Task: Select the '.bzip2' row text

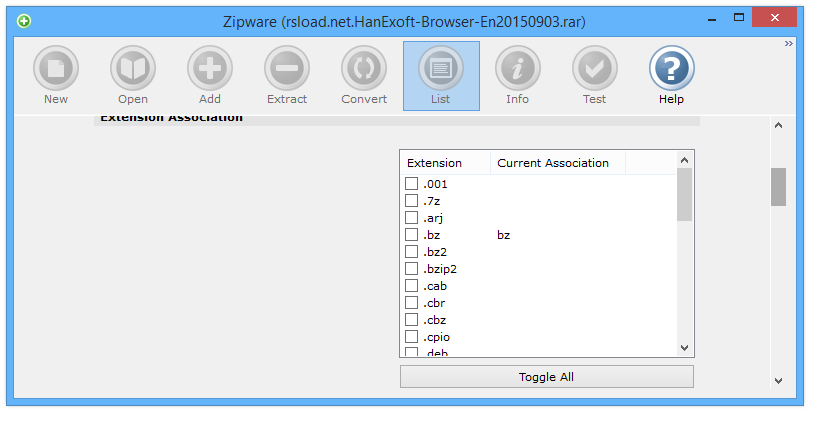Action: point(440,269)
